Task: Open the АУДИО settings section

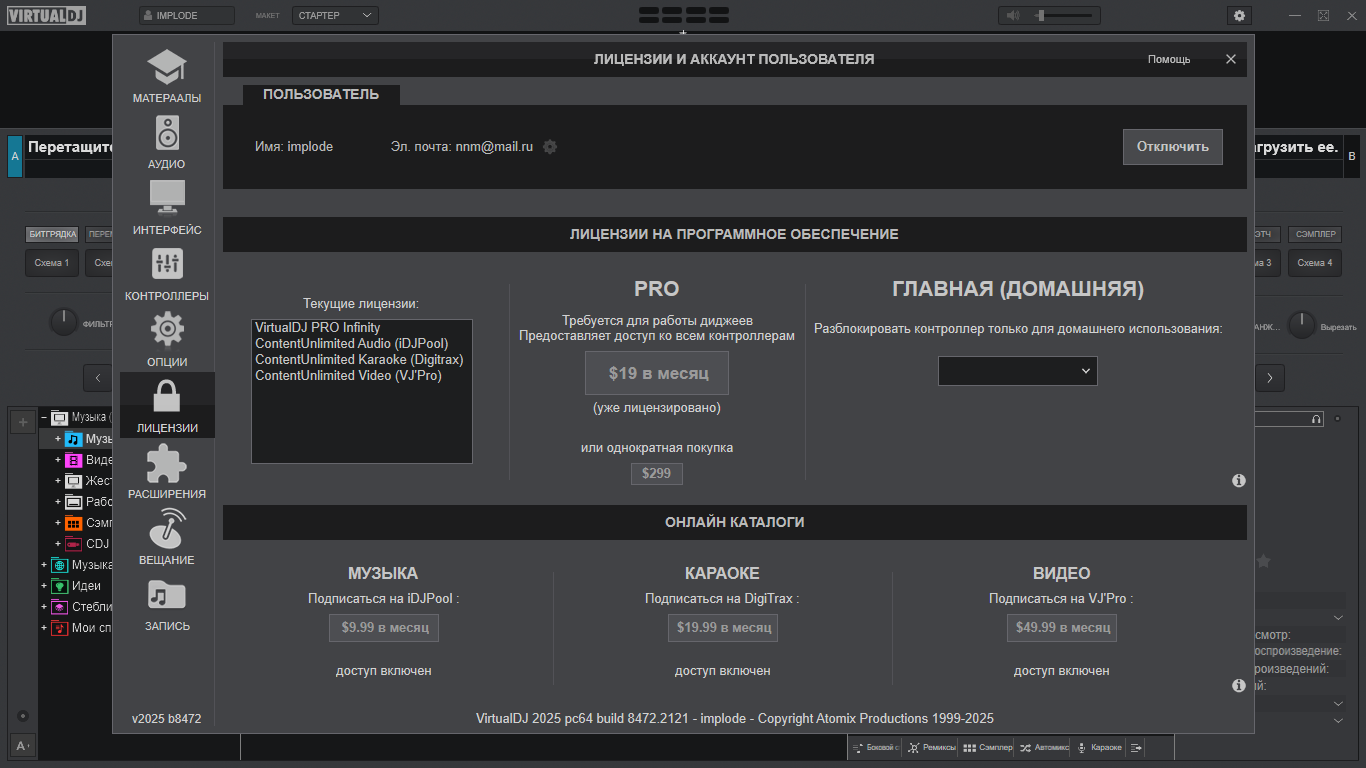Action: (x=167, y=142)
